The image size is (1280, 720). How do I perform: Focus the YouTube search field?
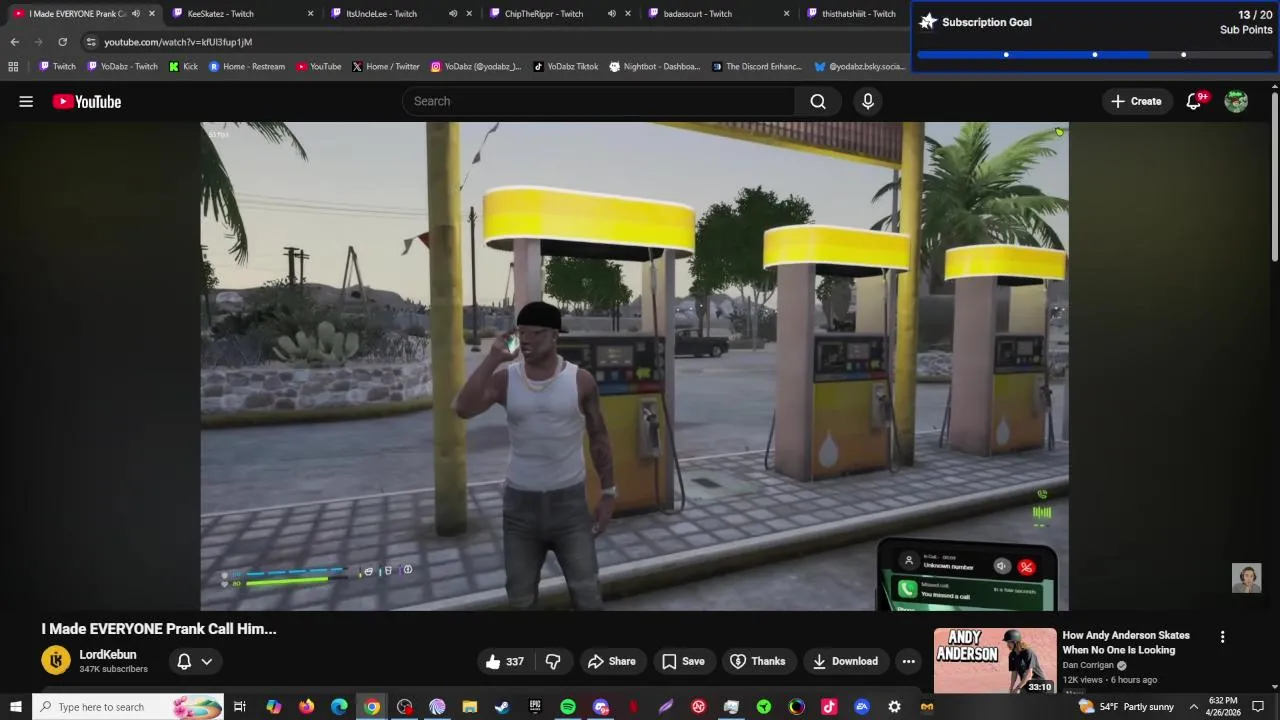click(600, 101)
